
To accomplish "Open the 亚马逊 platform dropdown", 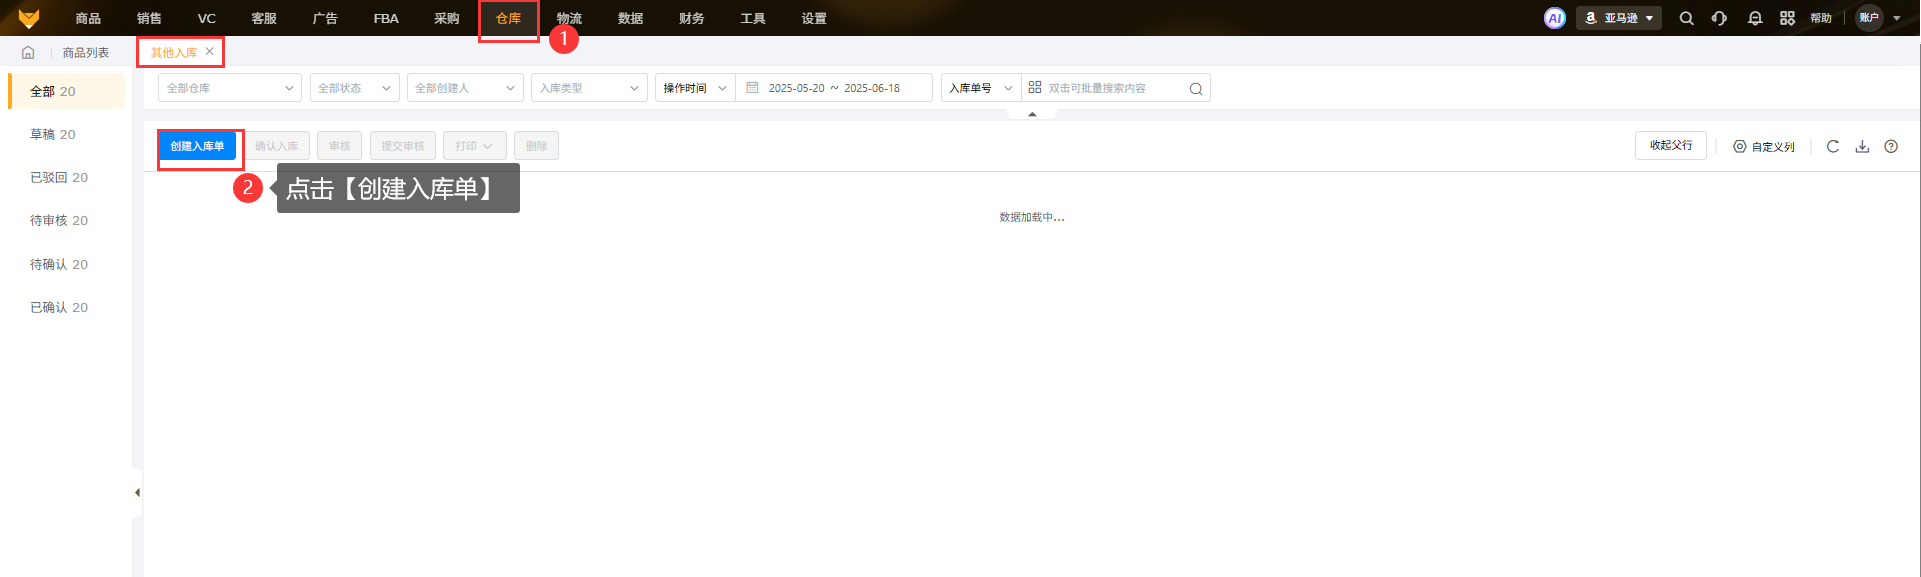I will (1619, 18).
